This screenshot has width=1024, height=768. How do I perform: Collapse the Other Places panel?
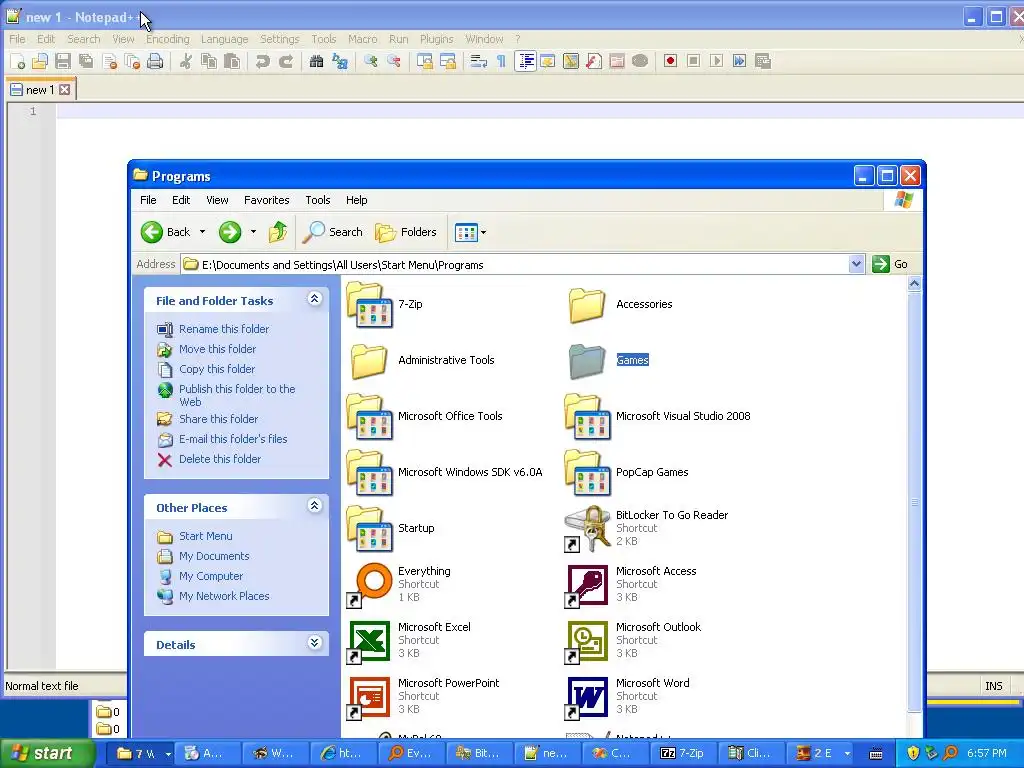(x=315, y=505)
